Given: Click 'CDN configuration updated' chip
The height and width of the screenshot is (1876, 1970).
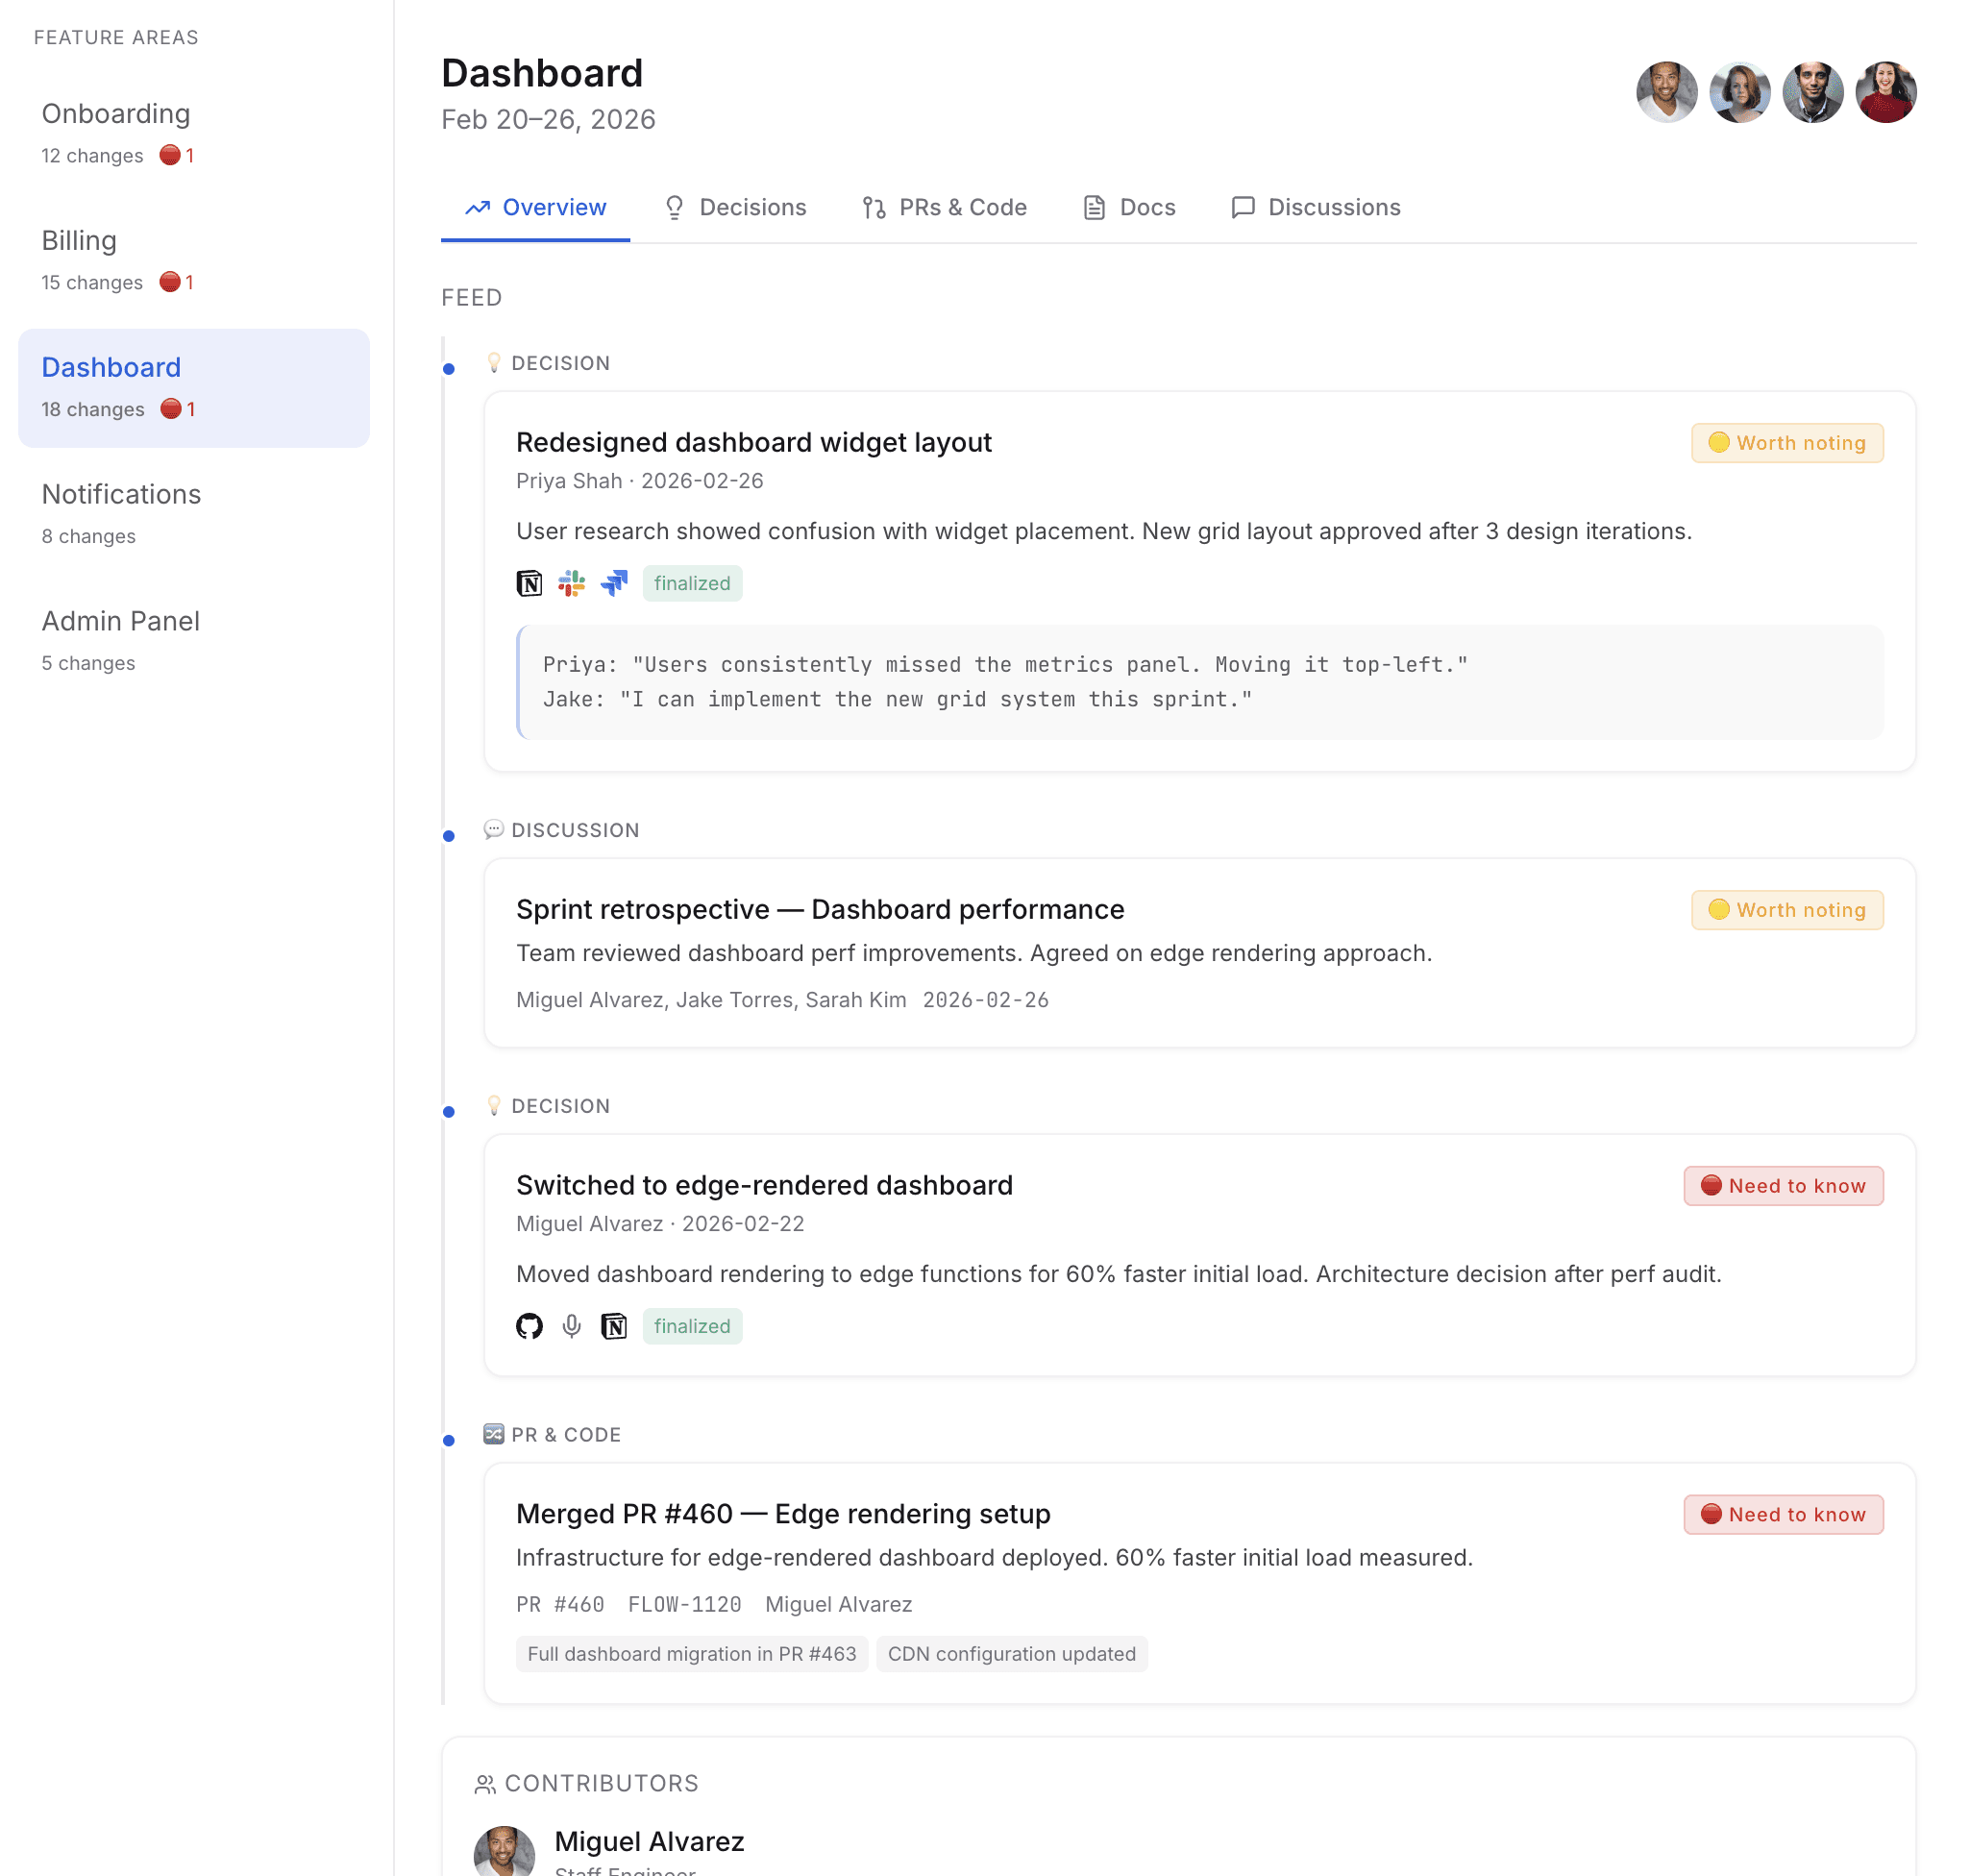Looking at the screenshot, I should (x=1011, y=1654).
